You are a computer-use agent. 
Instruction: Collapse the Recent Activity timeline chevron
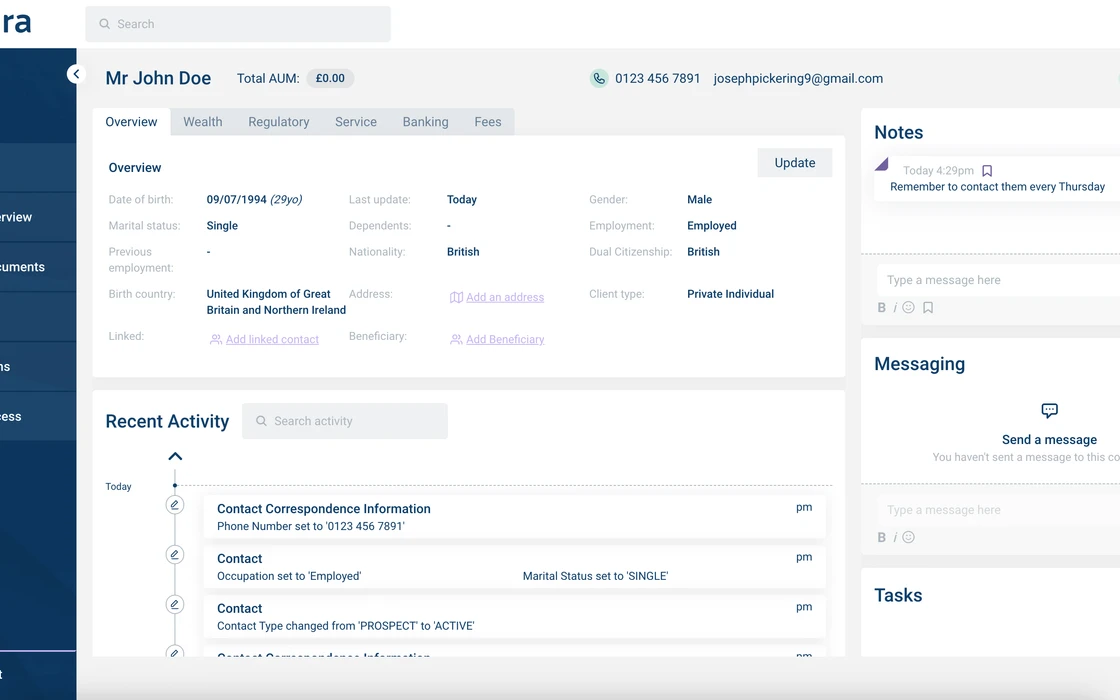pyautogui.click(x=175, y=456)
